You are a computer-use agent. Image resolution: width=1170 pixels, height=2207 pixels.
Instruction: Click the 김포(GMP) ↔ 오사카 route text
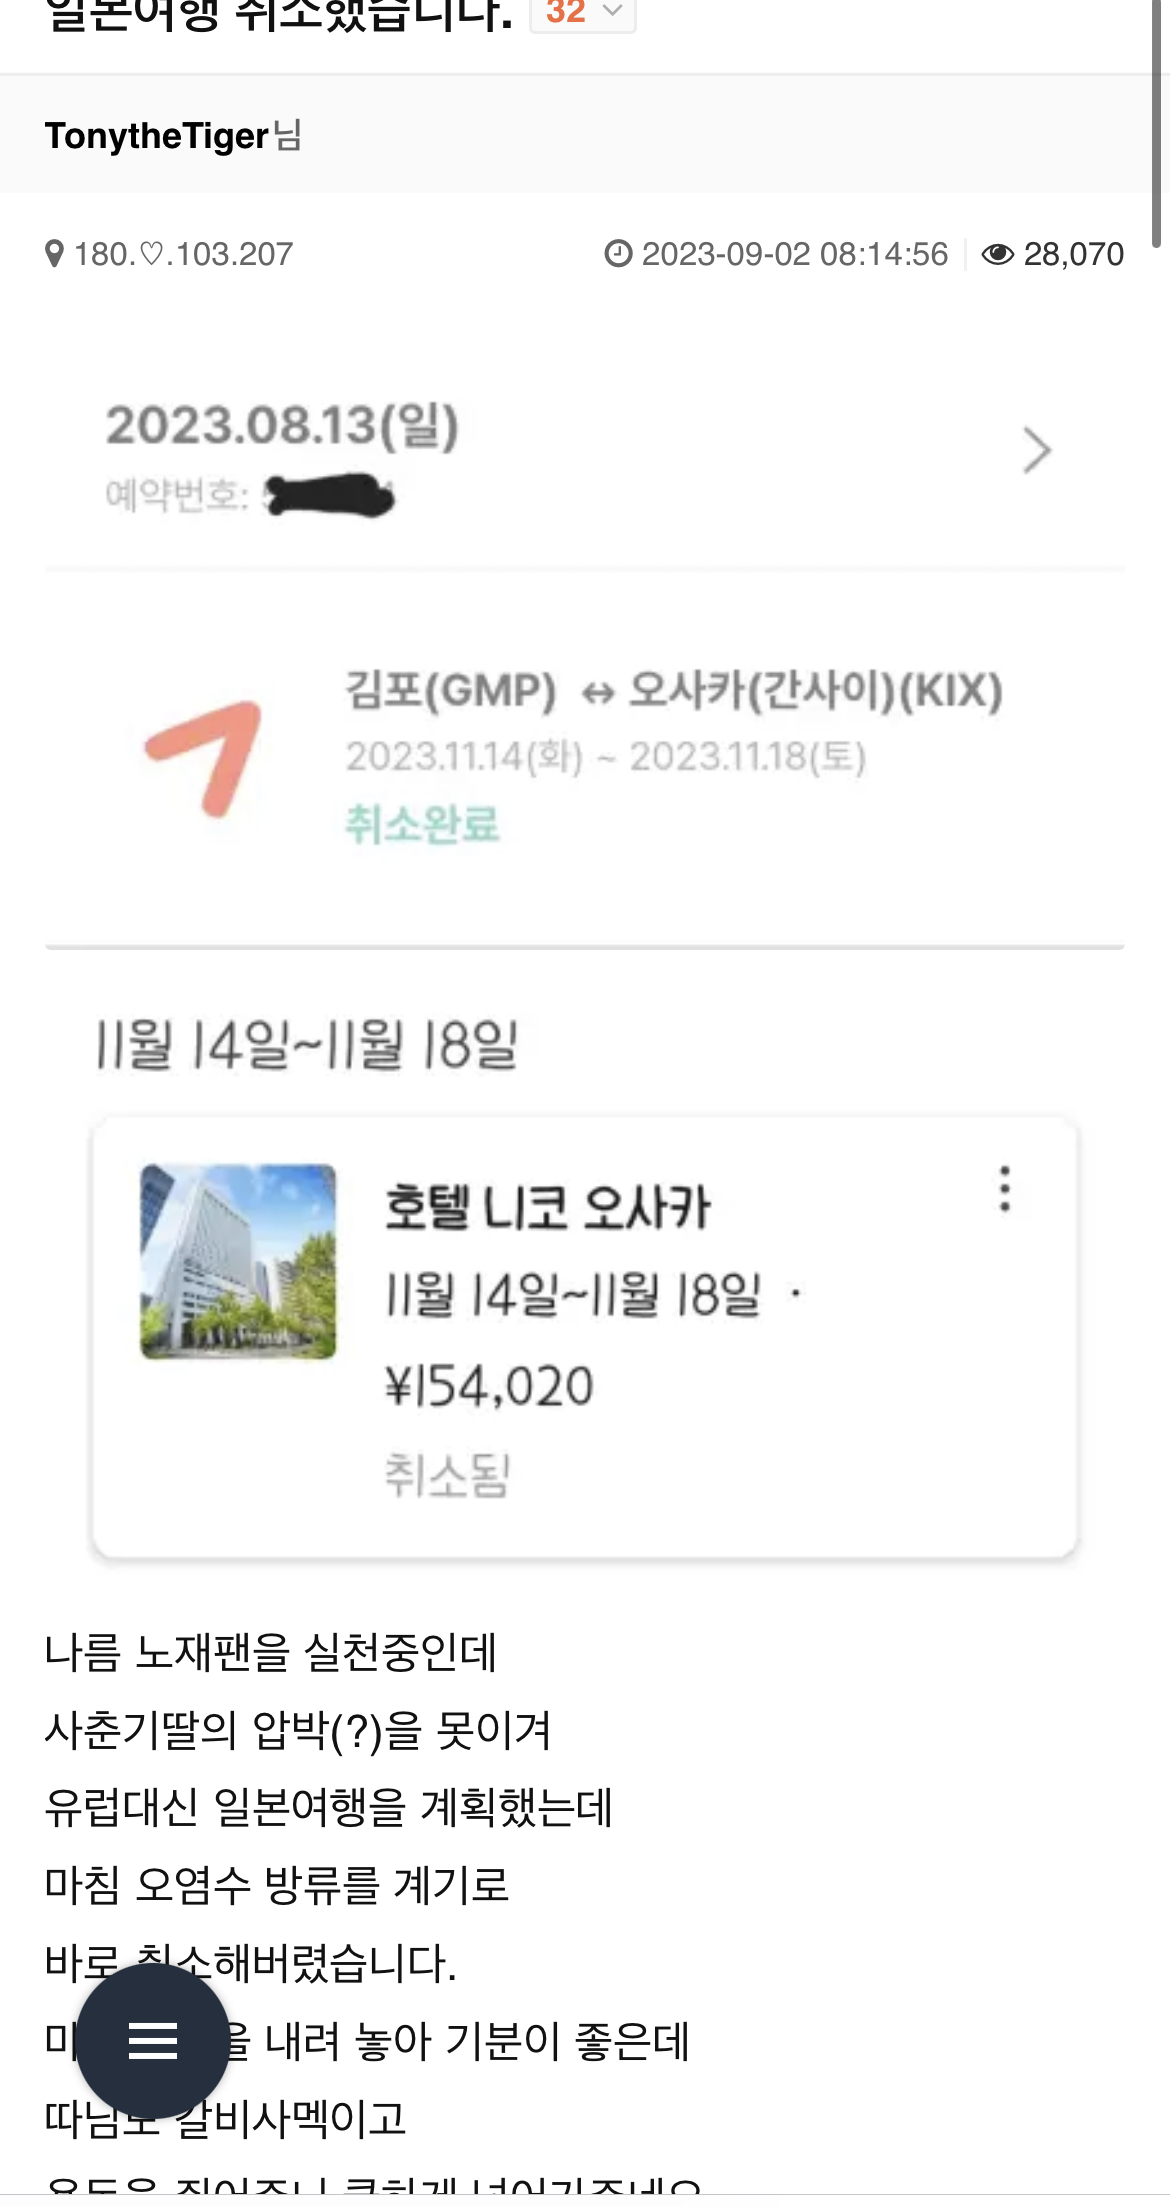tap(673, 691)
